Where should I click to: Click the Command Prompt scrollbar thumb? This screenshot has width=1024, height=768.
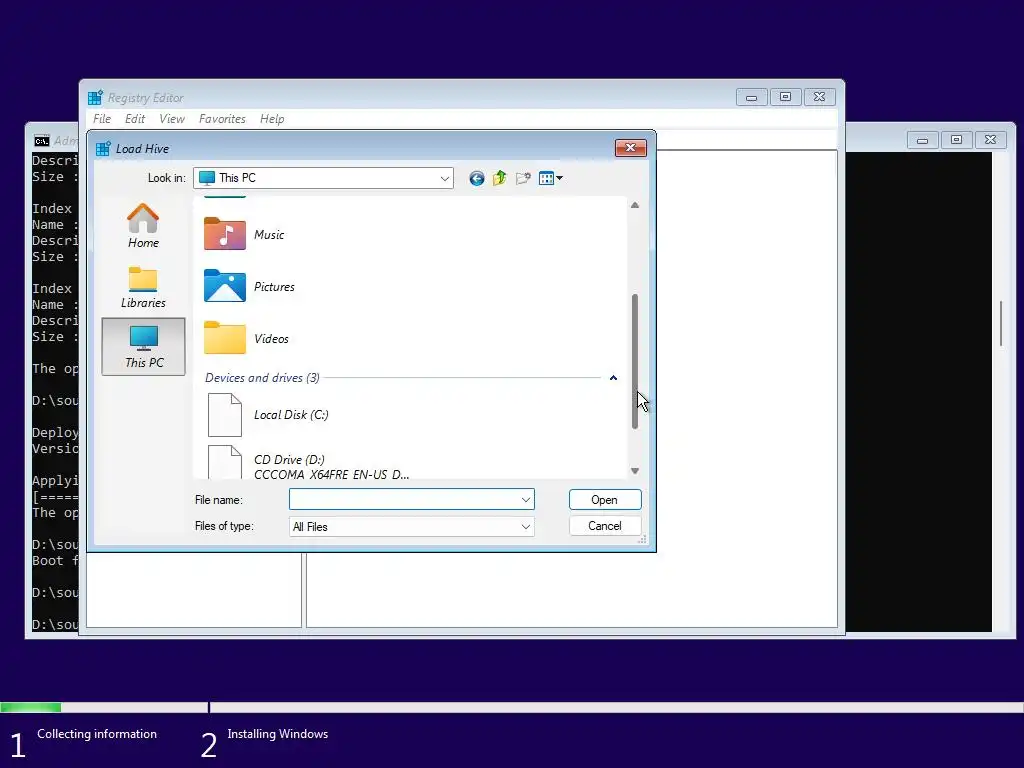1000,323
